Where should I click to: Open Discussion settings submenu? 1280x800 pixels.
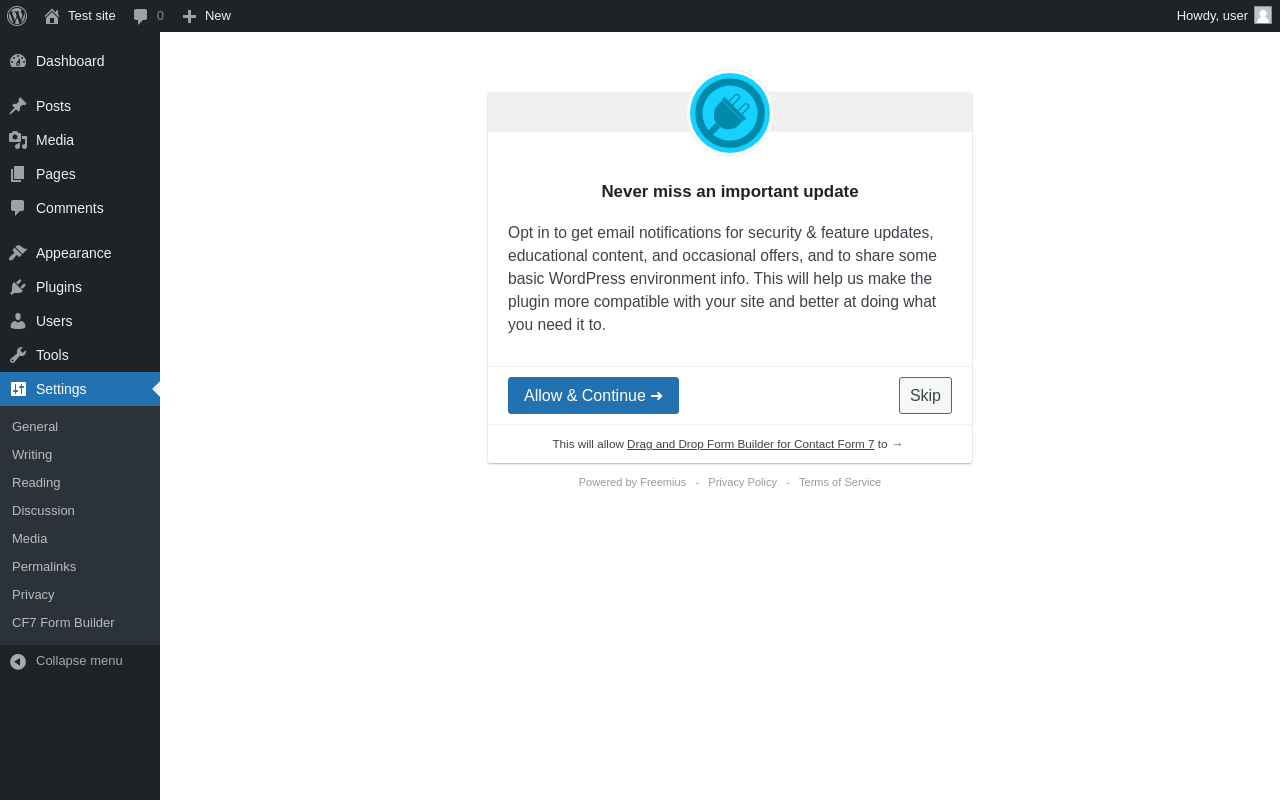[43, 511]
